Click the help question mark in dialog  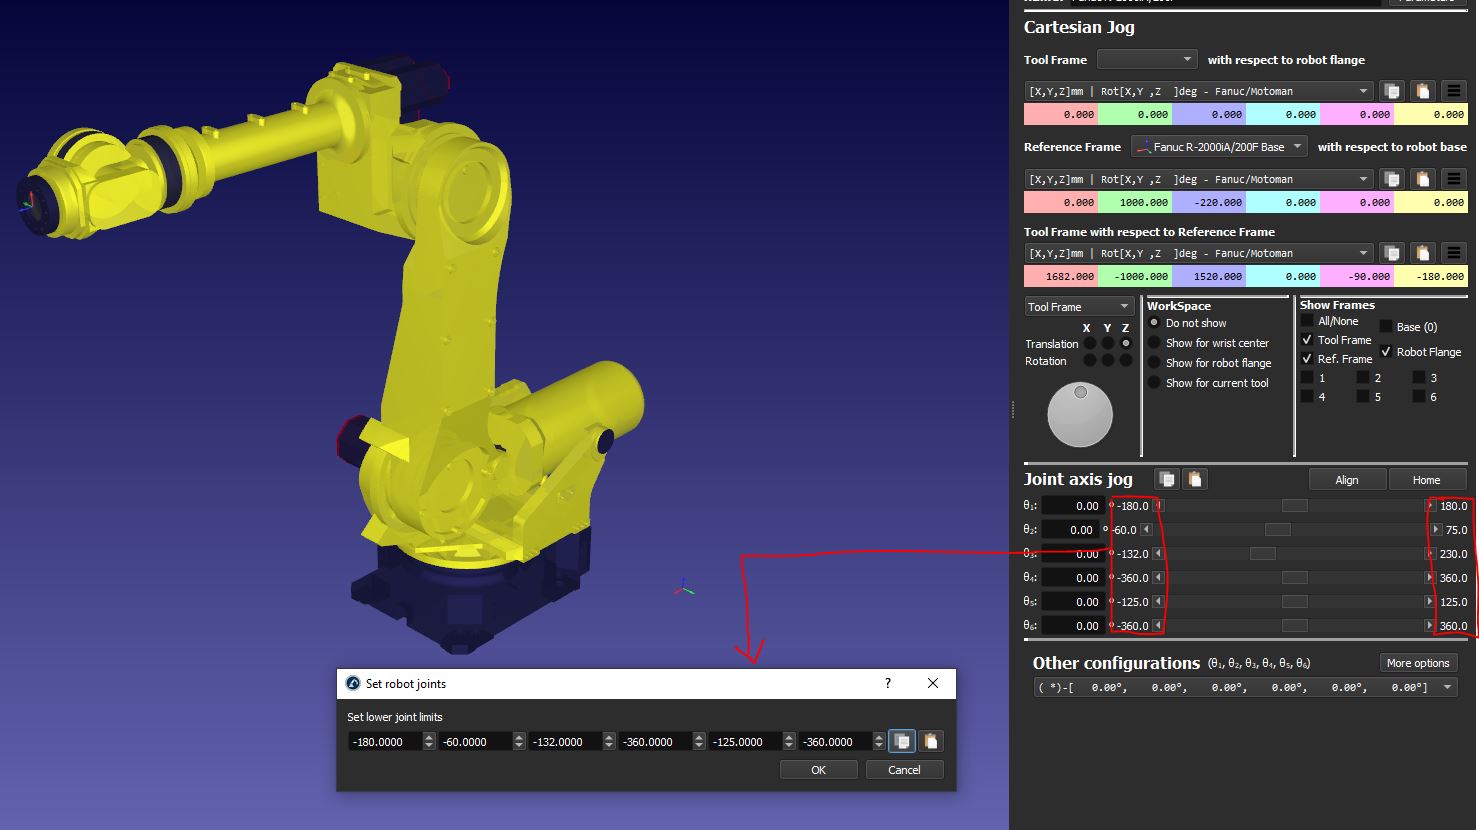pos(887,683)
